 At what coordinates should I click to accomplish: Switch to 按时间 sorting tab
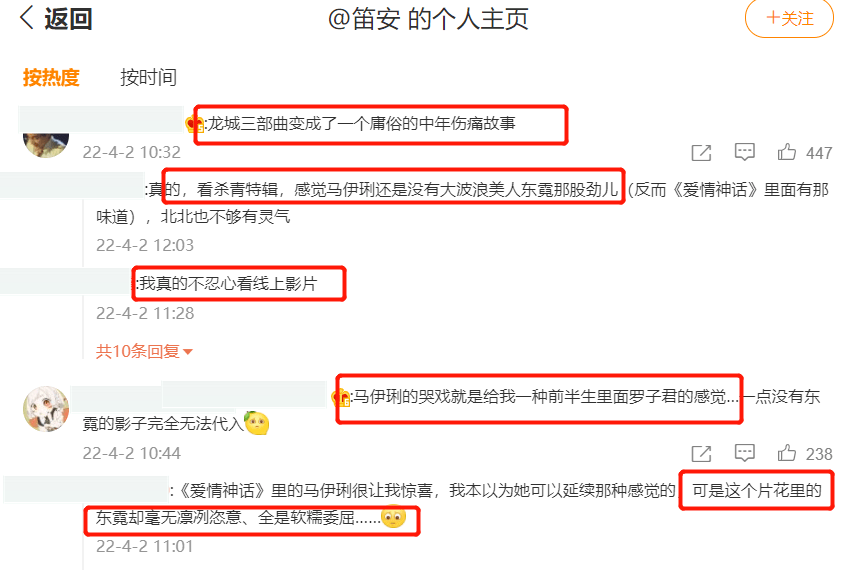(x=148, y=77)
